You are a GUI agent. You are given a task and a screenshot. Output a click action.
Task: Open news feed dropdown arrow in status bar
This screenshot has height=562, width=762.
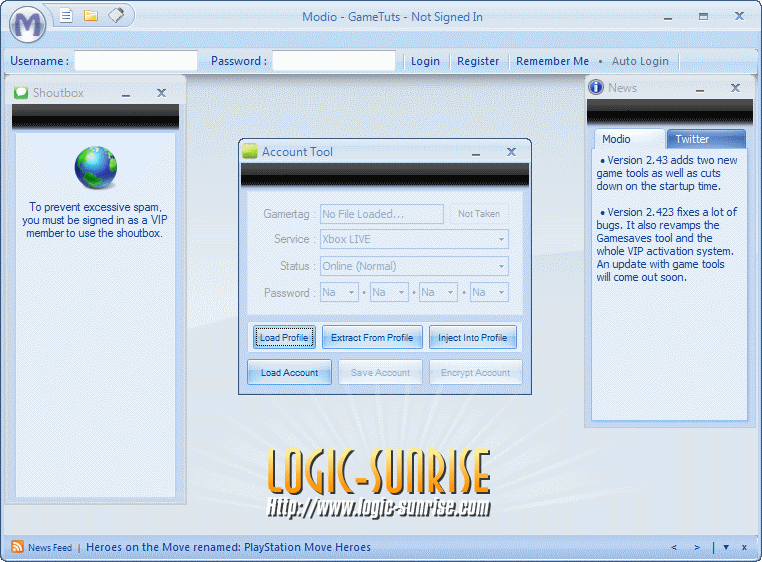coord(726,547)
